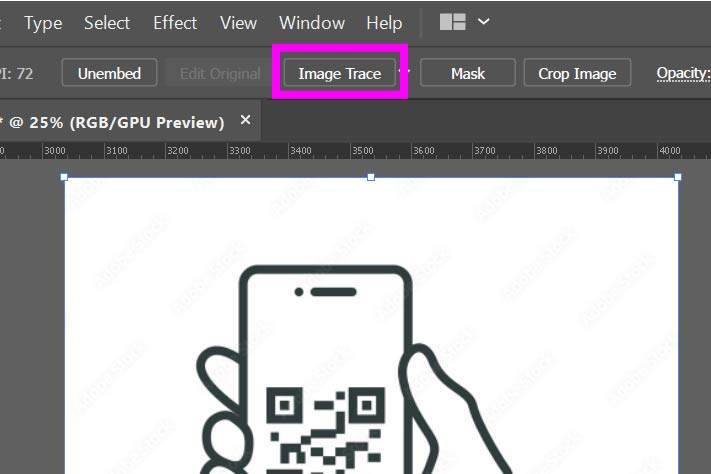The image size is (711, 474).
Task: Select the 25% (RGB/GPU Preview) document tab
Action: point(130,122)
